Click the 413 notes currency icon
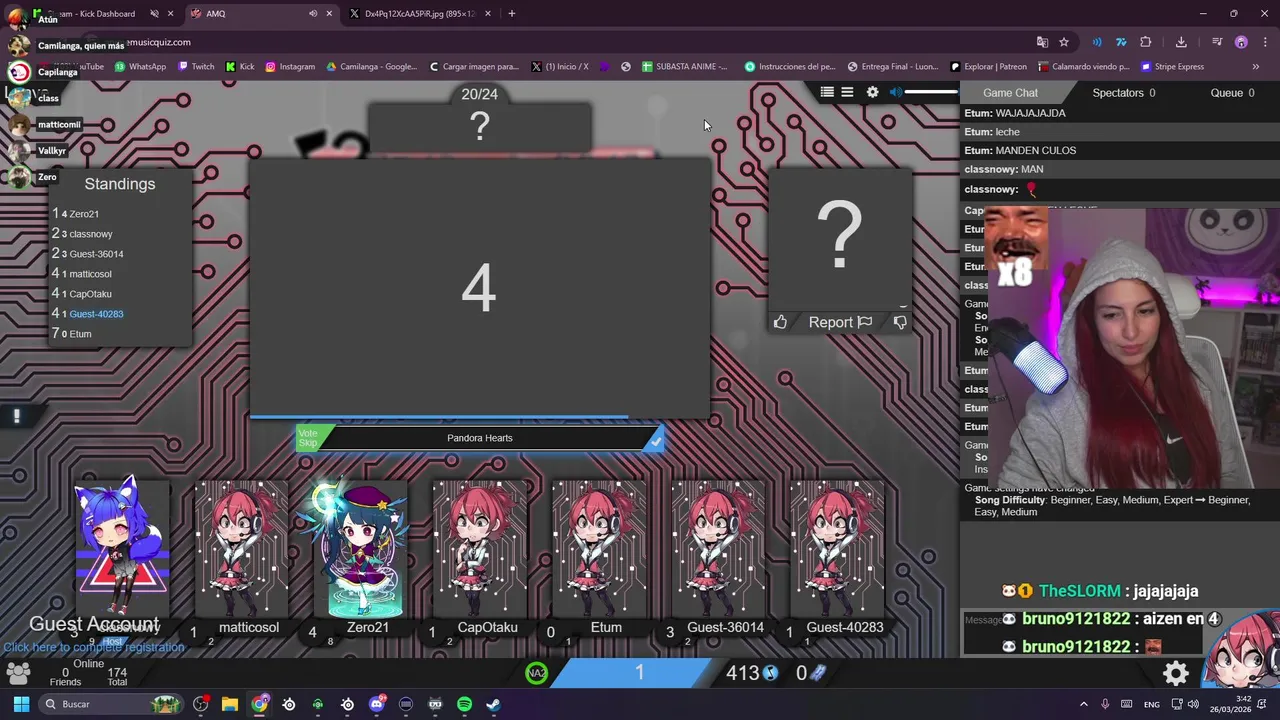Screen dimensions: 1280x720 click(x=770, y=673)
